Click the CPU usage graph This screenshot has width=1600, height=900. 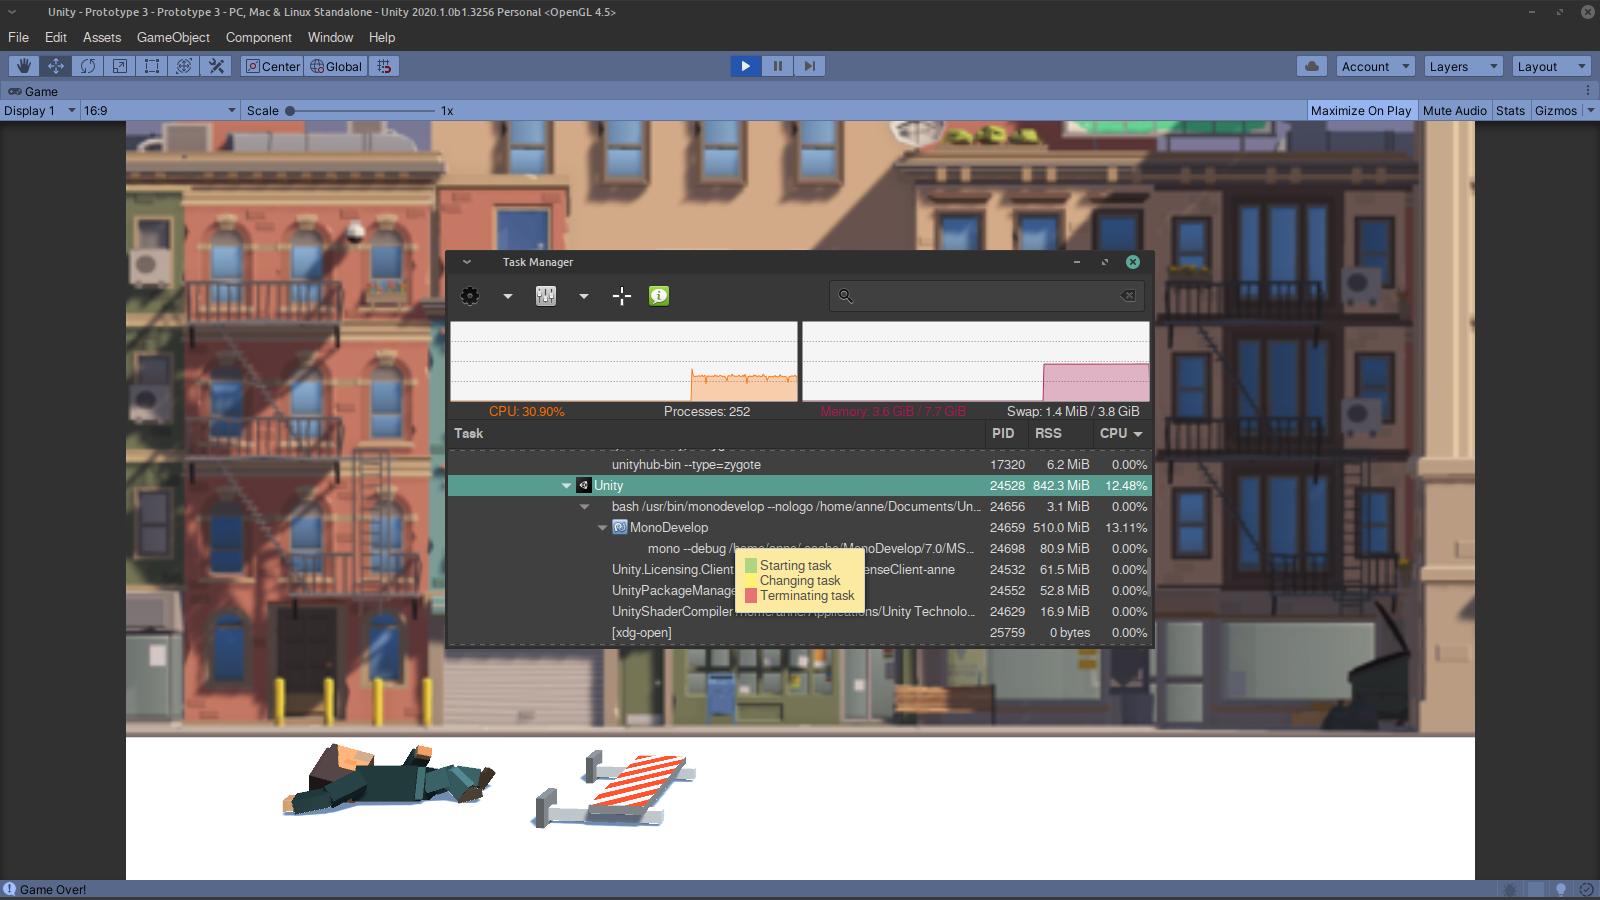pyautogui.click(x=624, y=361)
